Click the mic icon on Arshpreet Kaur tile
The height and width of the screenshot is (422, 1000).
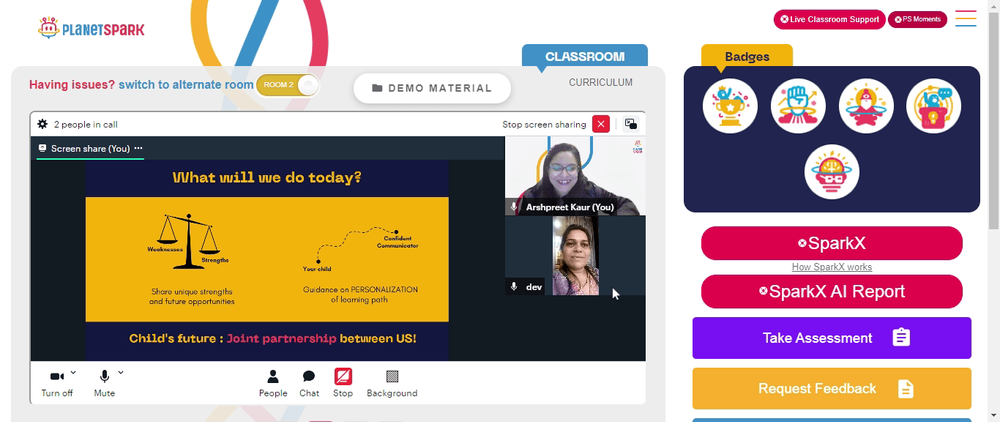514,207
